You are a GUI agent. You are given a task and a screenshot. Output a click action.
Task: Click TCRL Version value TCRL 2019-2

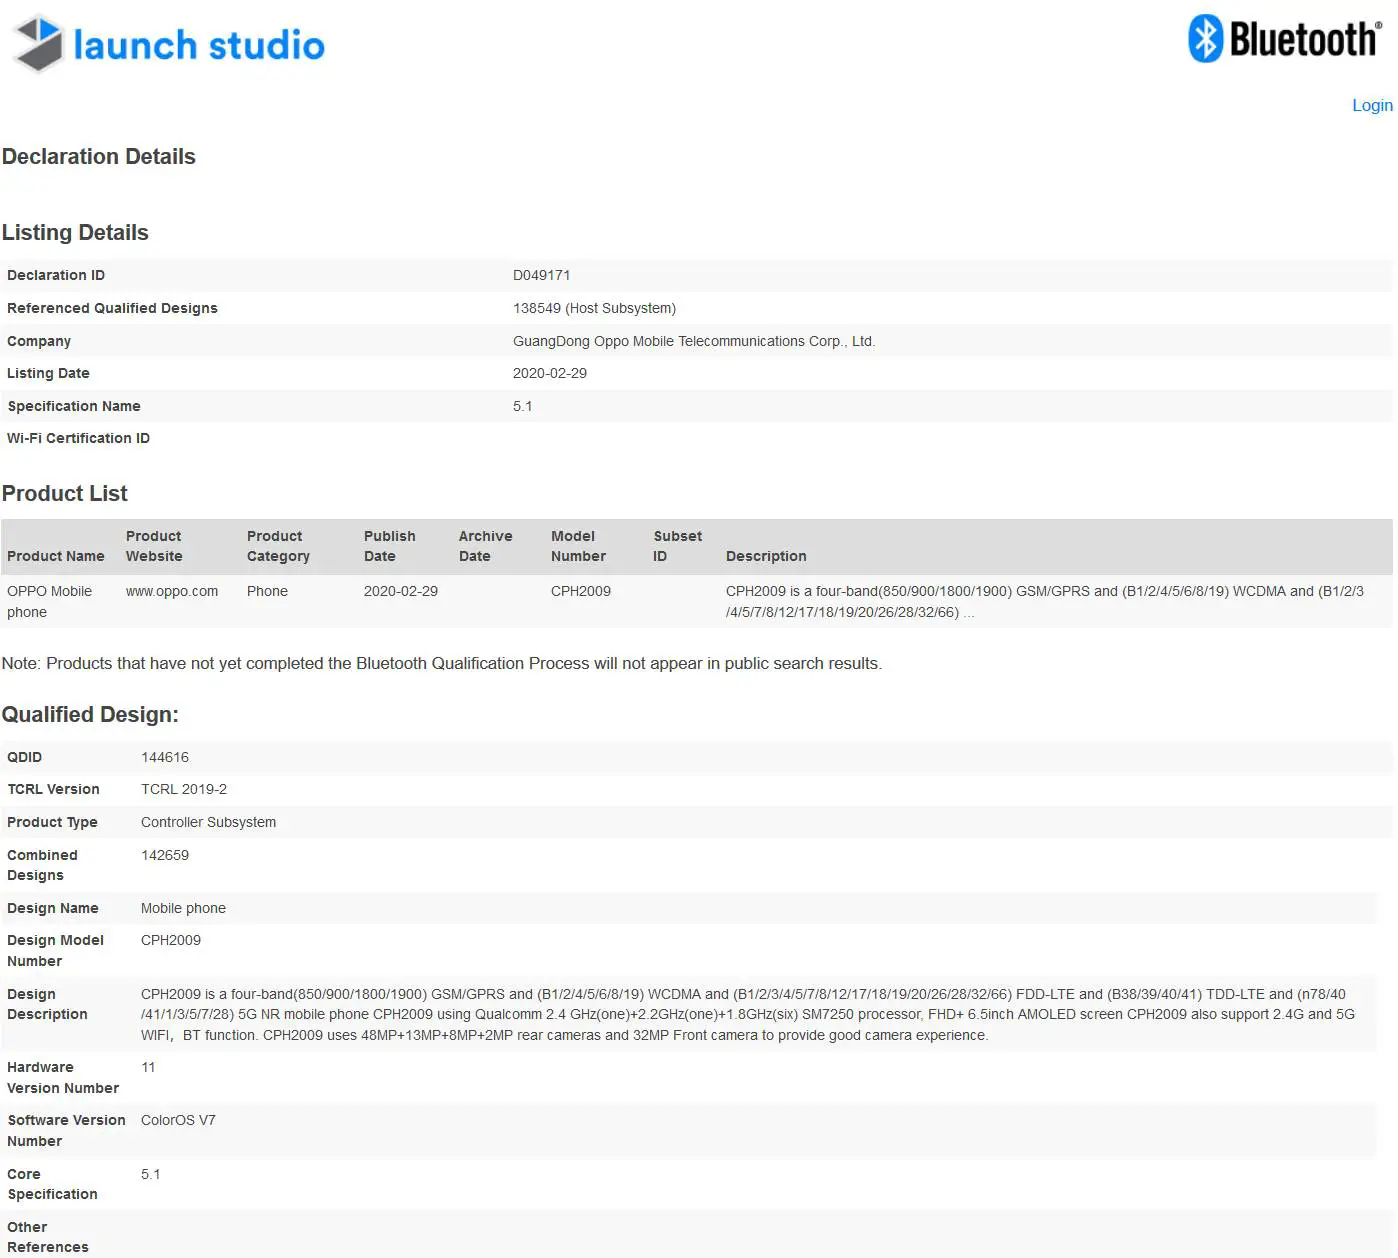[184, 789]
